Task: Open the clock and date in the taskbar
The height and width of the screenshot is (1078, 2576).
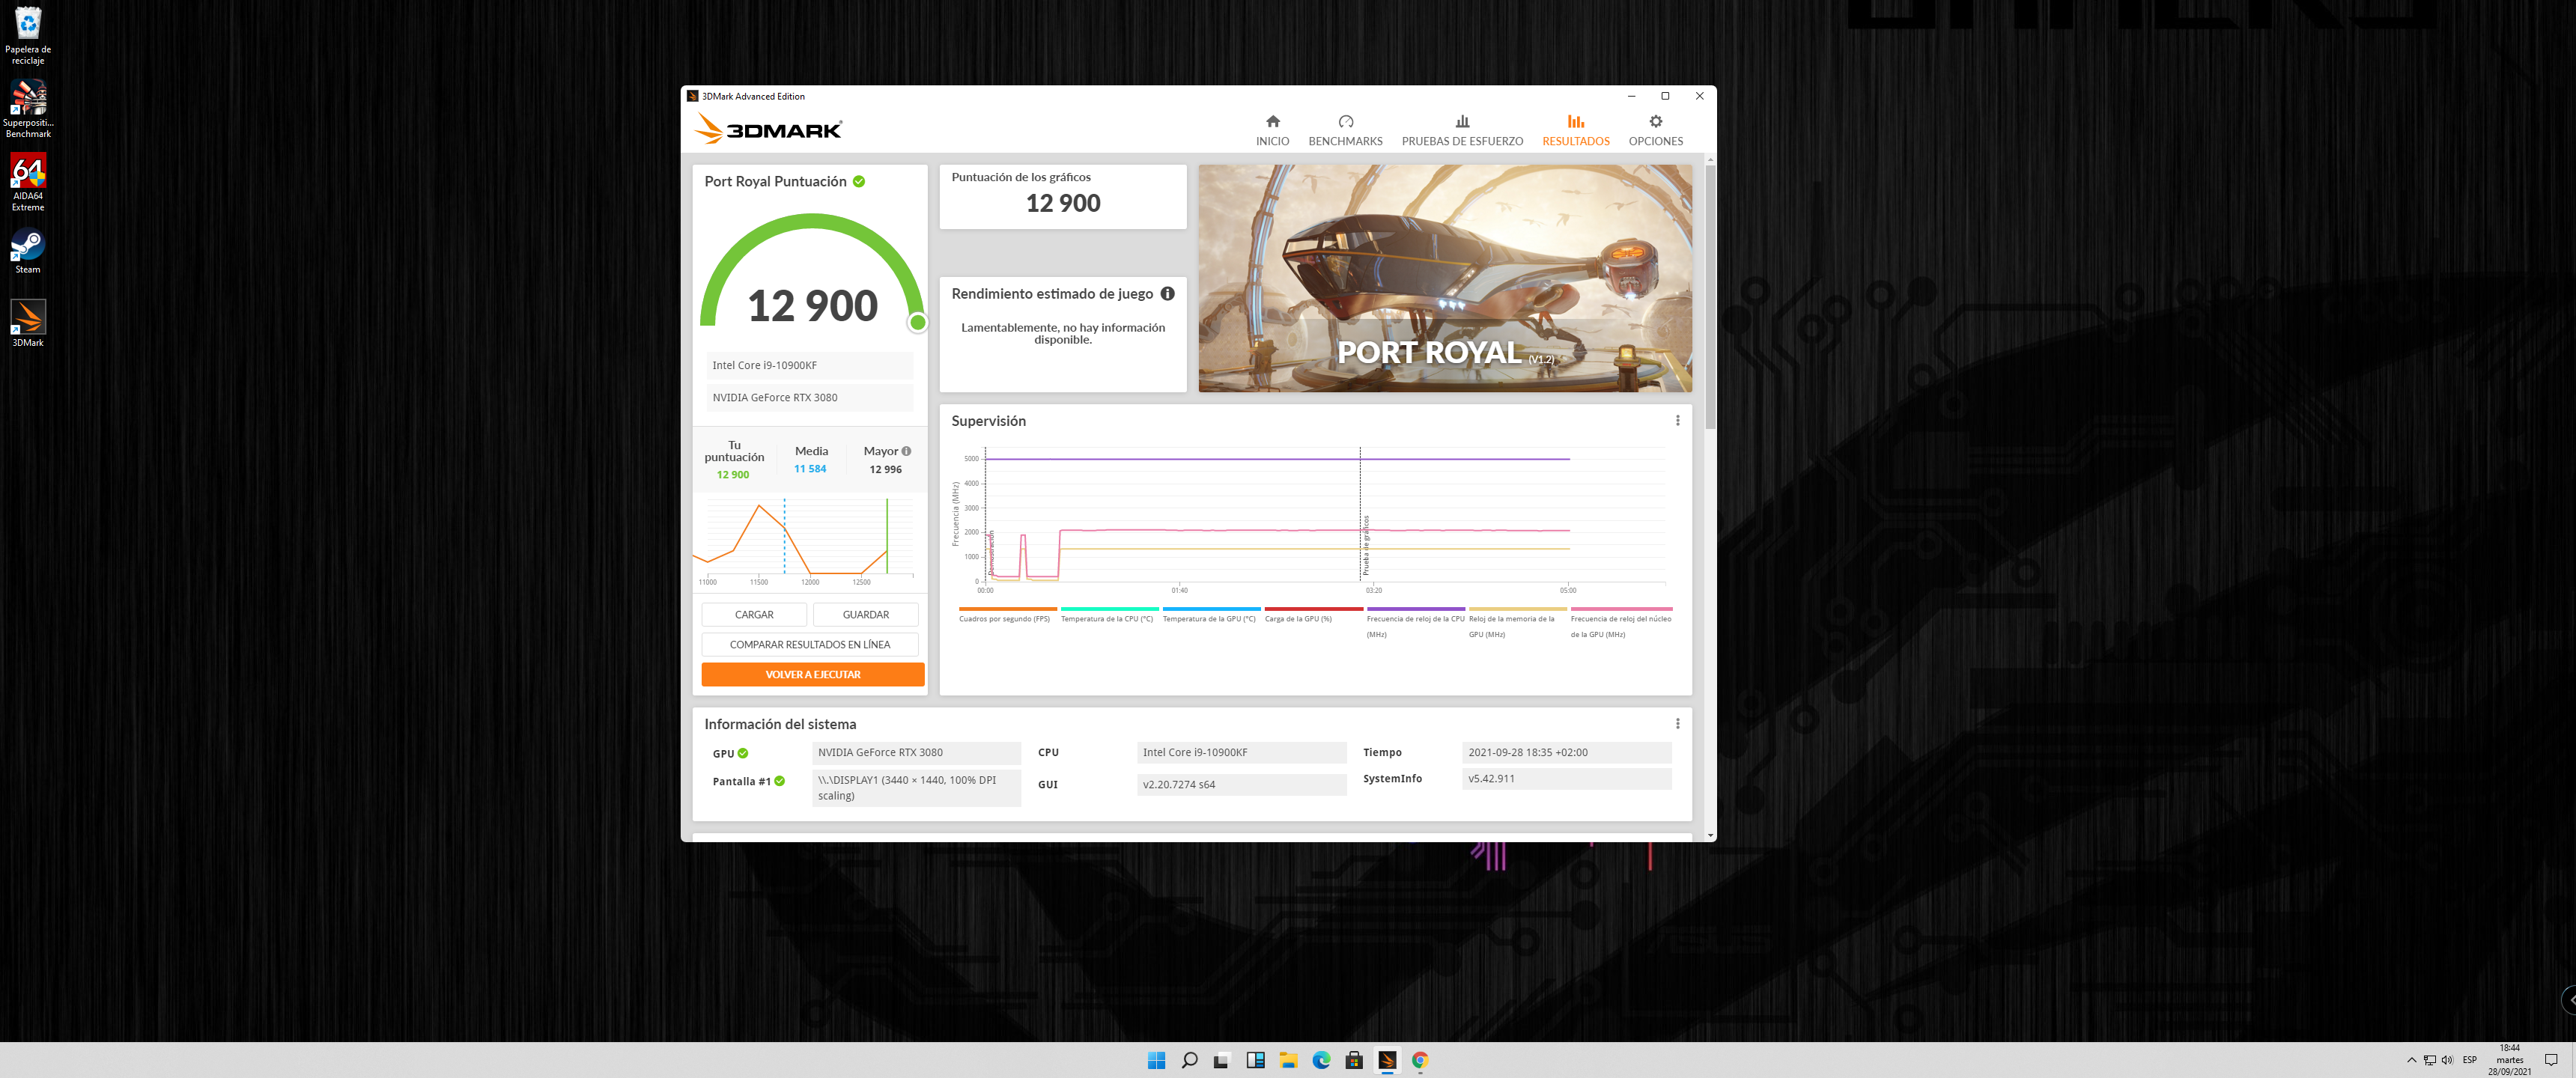Action: click(2509, 1060)
